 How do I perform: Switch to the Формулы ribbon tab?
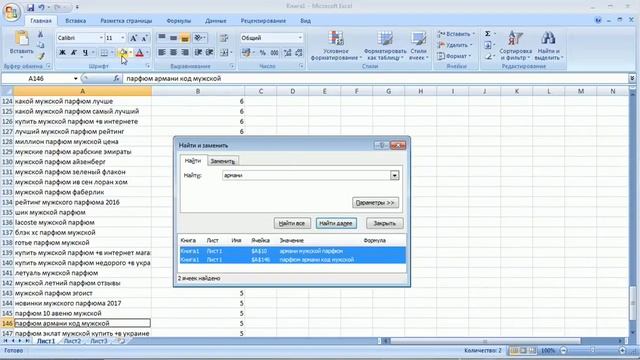pos(179,21)
